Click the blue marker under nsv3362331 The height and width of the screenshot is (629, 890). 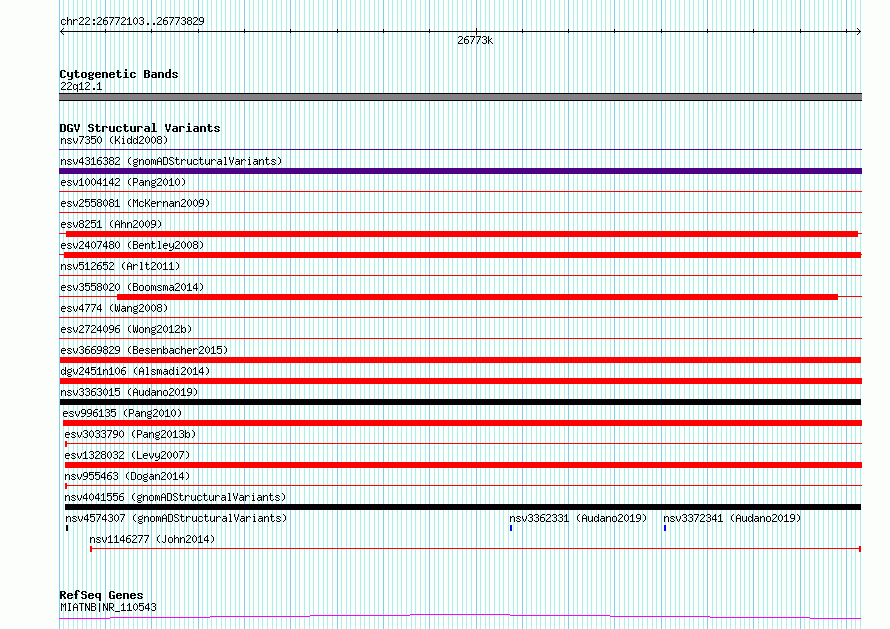click(511, 528)
